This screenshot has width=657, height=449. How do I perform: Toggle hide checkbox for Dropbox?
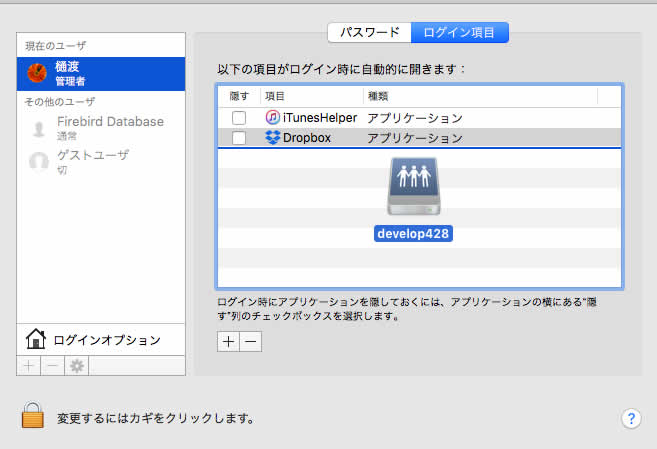tap(238, 138)
